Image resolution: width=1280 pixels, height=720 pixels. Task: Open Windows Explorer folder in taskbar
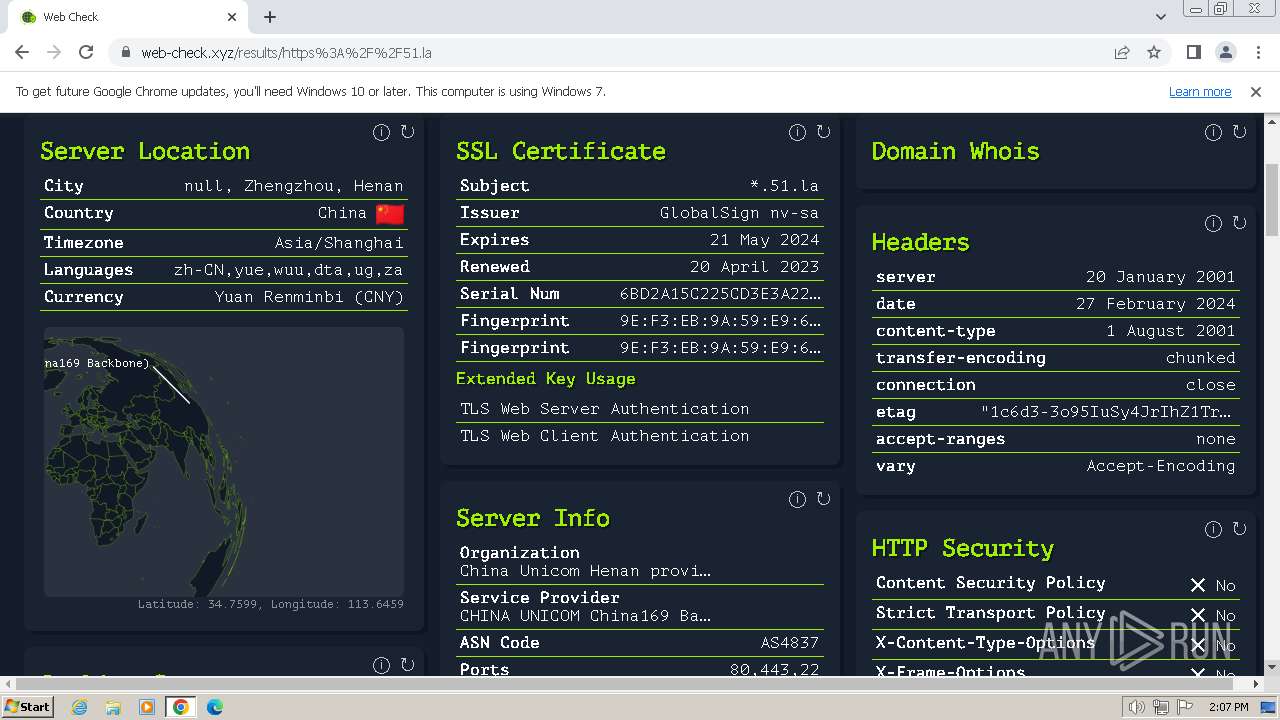tap(113, 707)
